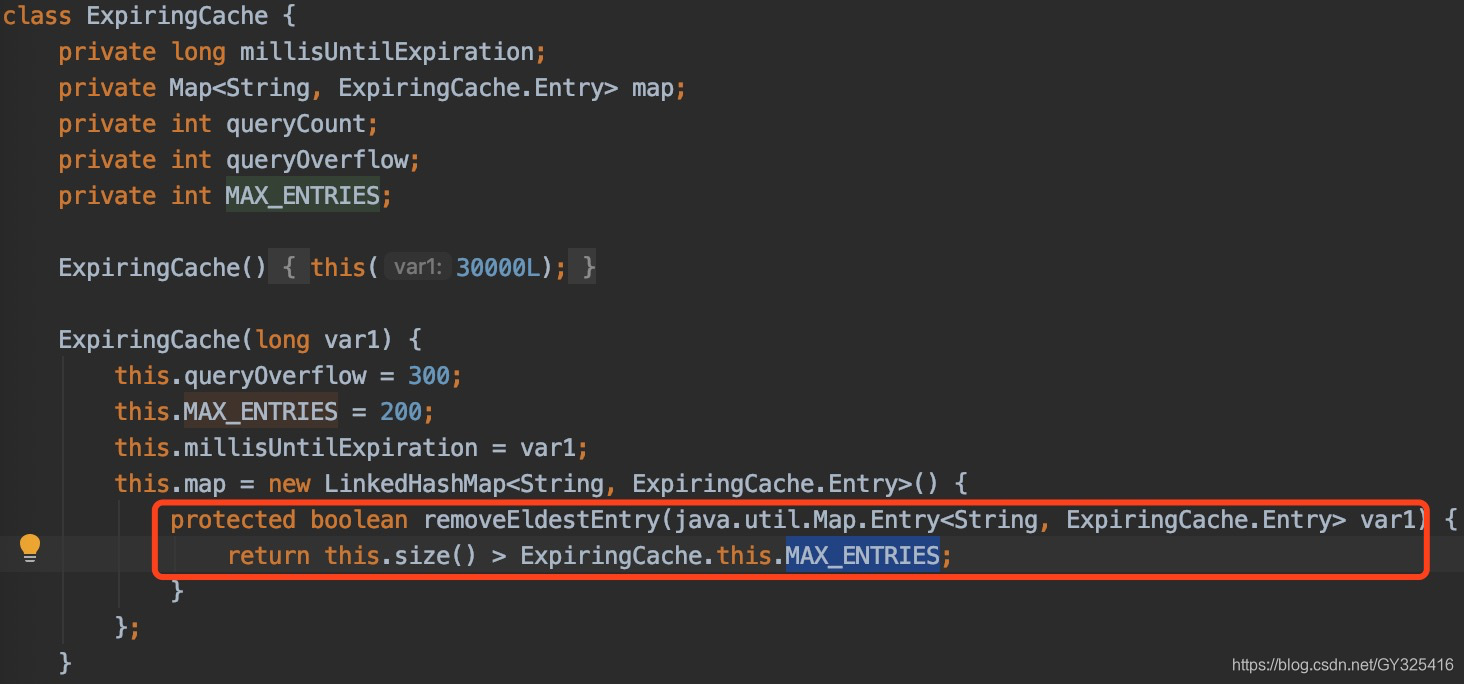Image resolution: width=1464 pixels, height=684 pixels.
Task: Click ExpiringCache.this qualifier in return line
Action: pos(647,556)
